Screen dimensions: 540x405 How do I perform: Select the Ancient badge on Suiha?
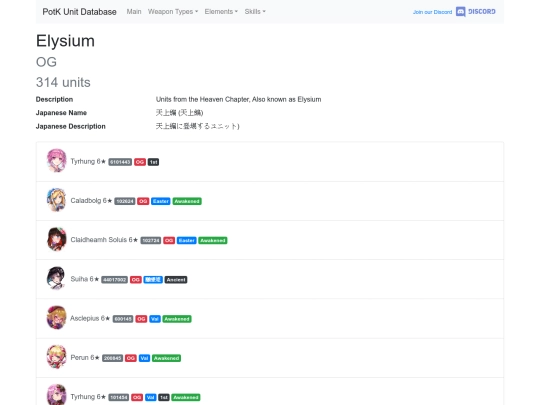pos(176,280)
